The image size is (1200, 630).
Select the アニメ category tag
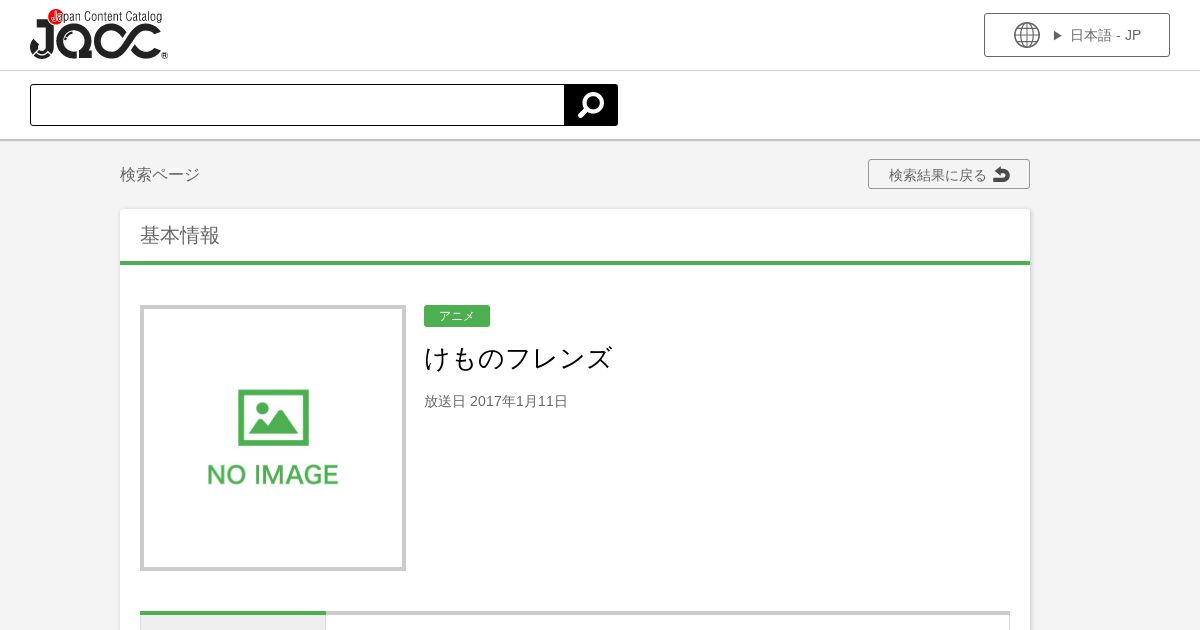457,316
